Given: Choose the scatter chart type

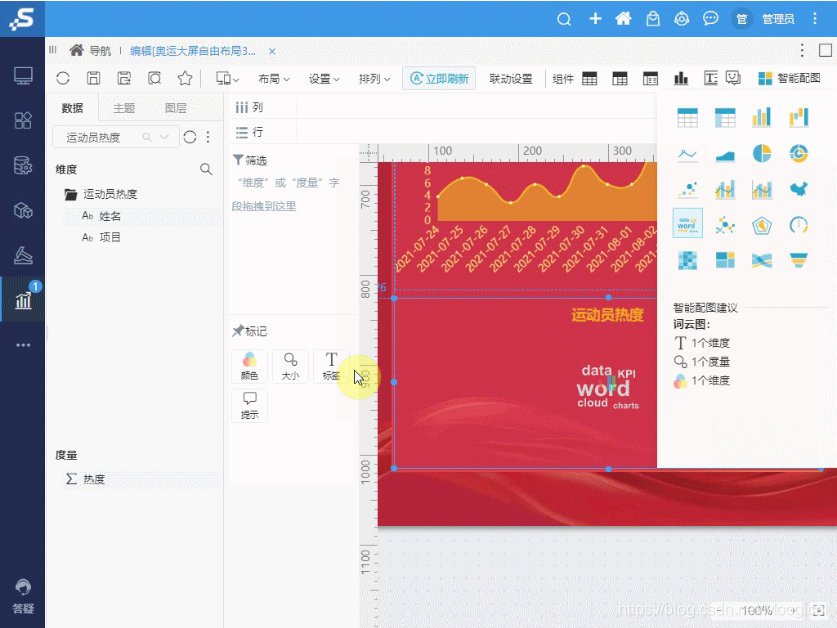Looking at the screenshot, I should tap(687, 189).
